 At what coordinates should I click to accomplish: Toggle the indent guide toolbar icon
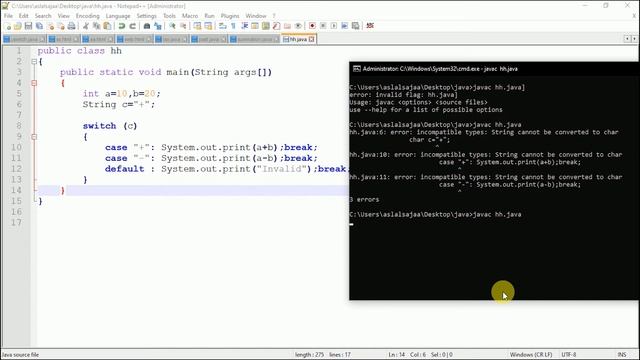(x=244, y=26)
